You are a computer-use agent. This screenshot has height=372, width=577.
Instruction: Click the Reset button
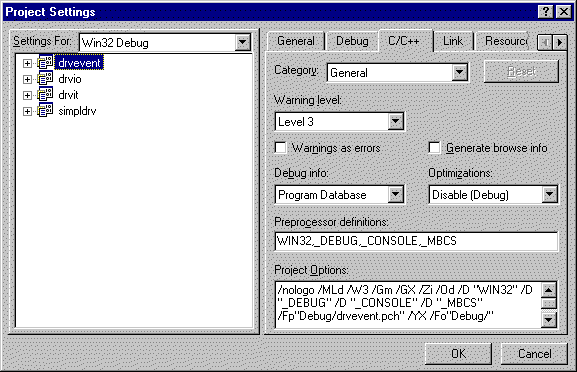coord(521,71)
